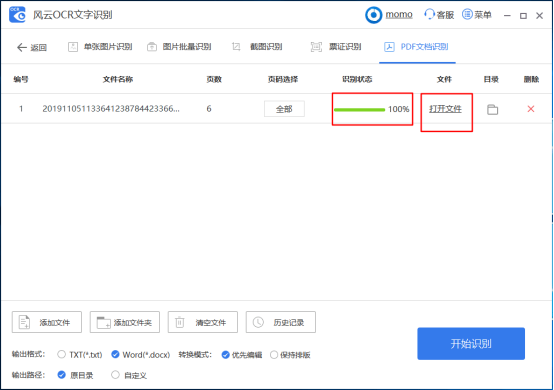The height and width of the screenshot is (390, 554).
Task: Set output path to 原目录
Action: tap(75, 375)
